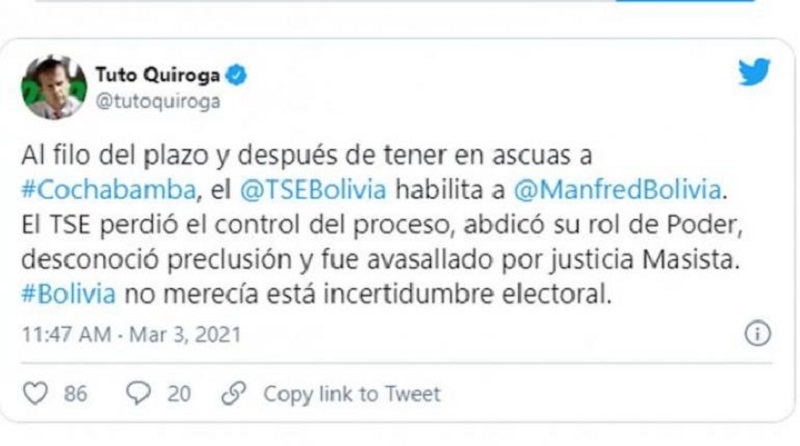Open the Tuto Quiroga display name
Screen dimensions: 800x446
pyautogui.click(x=157, y=76)
